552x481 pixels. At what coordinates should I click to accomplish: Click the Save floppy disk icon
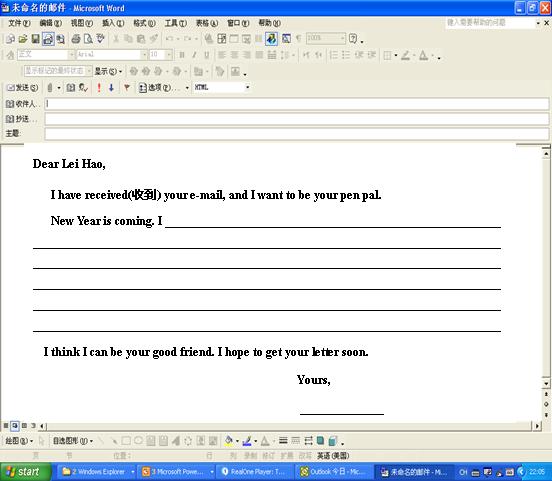[x=35, y=39]
